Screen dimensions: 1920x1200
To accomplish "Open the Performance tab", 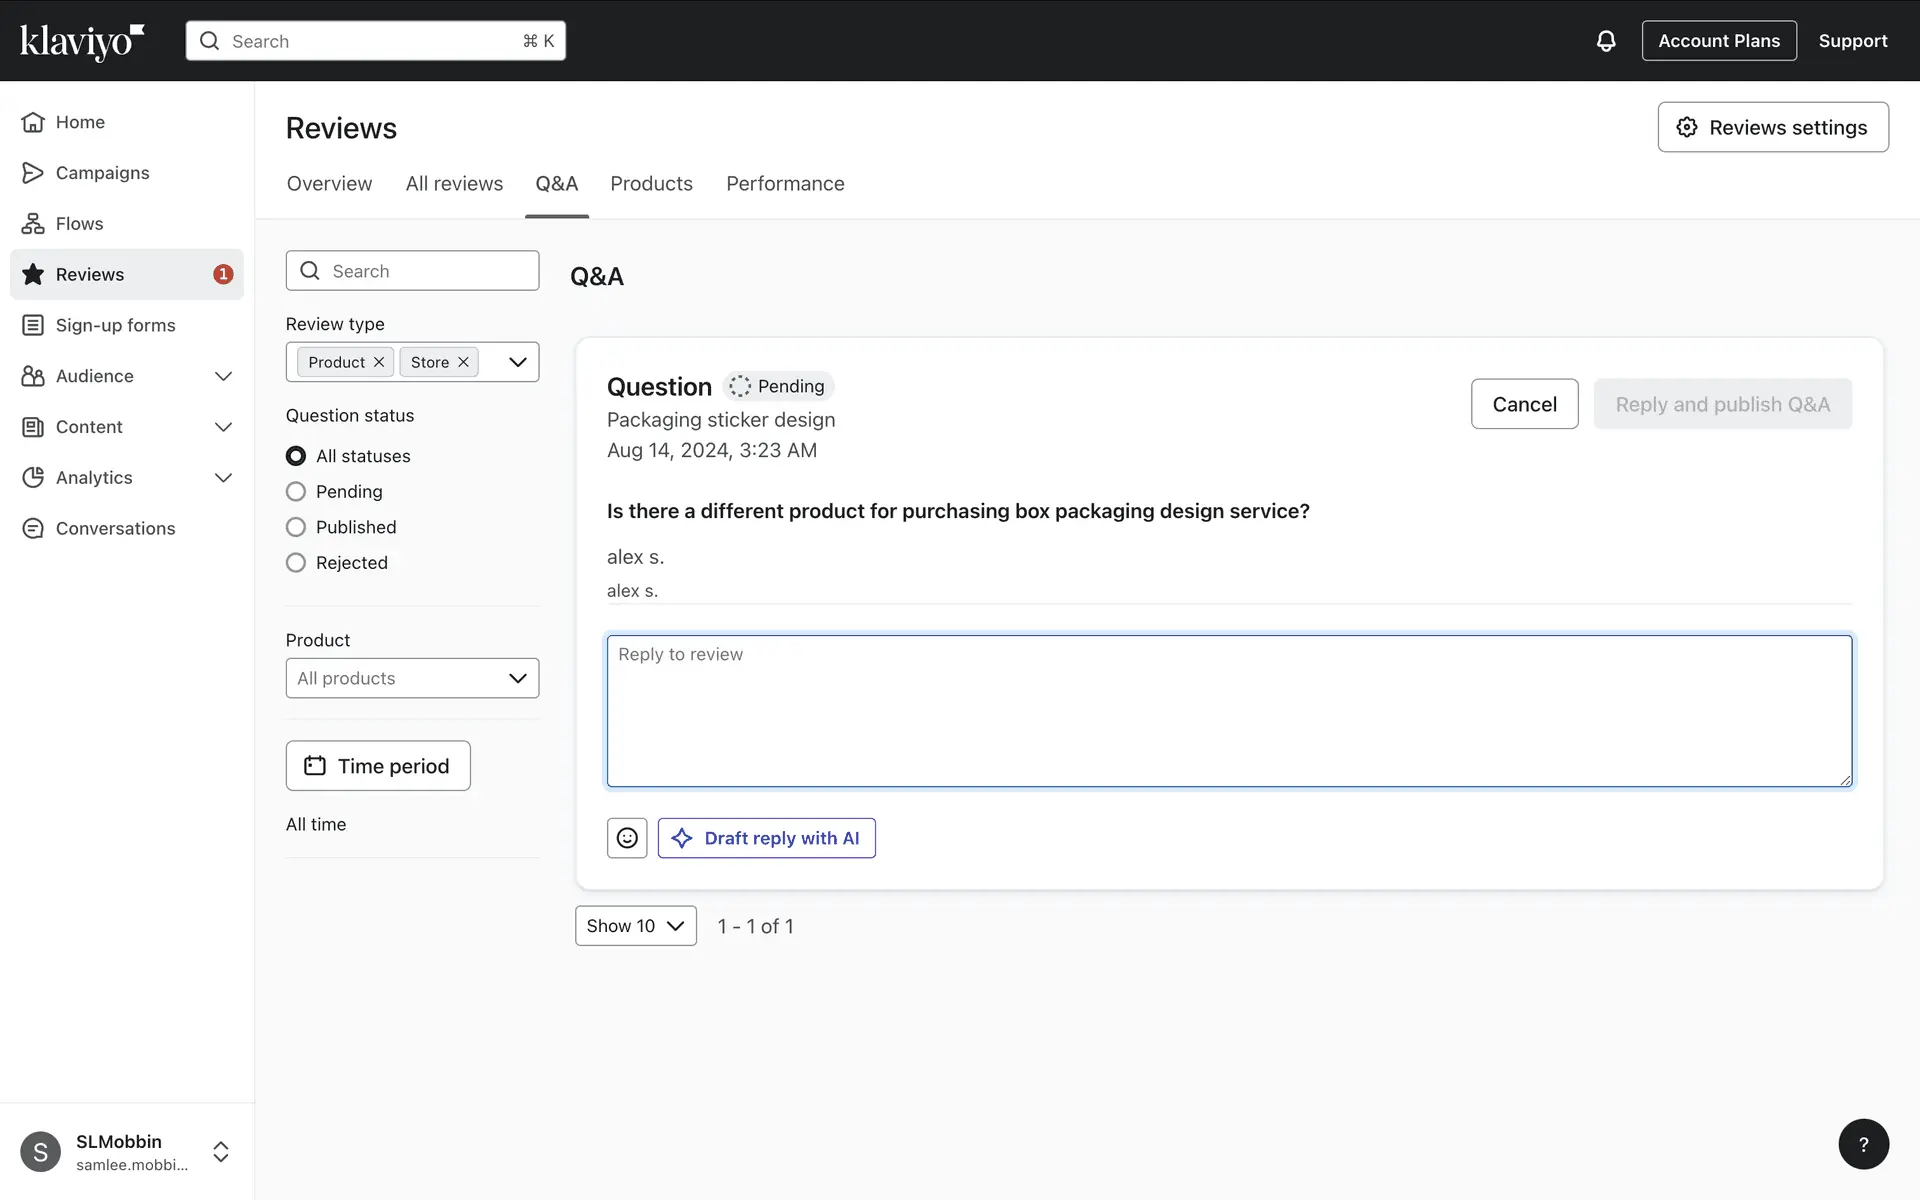I will (785, 184).
